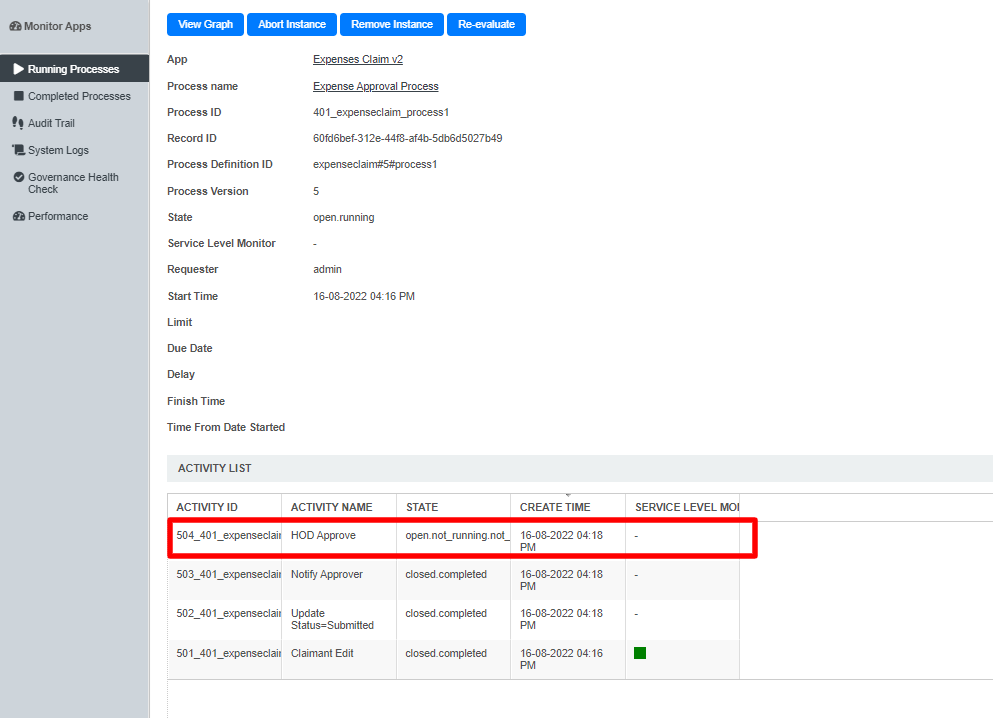Click the Abort Instance button
The height and width of the screenshot is (718, 993).
point(292,24)
